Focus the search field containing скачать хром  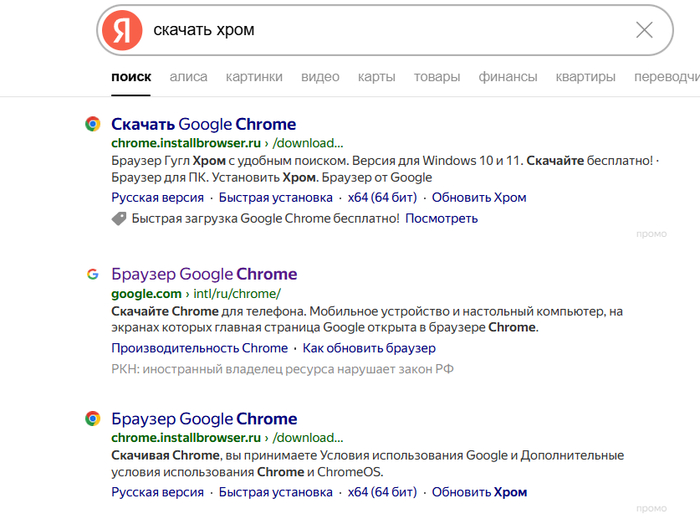click(380, 30)
